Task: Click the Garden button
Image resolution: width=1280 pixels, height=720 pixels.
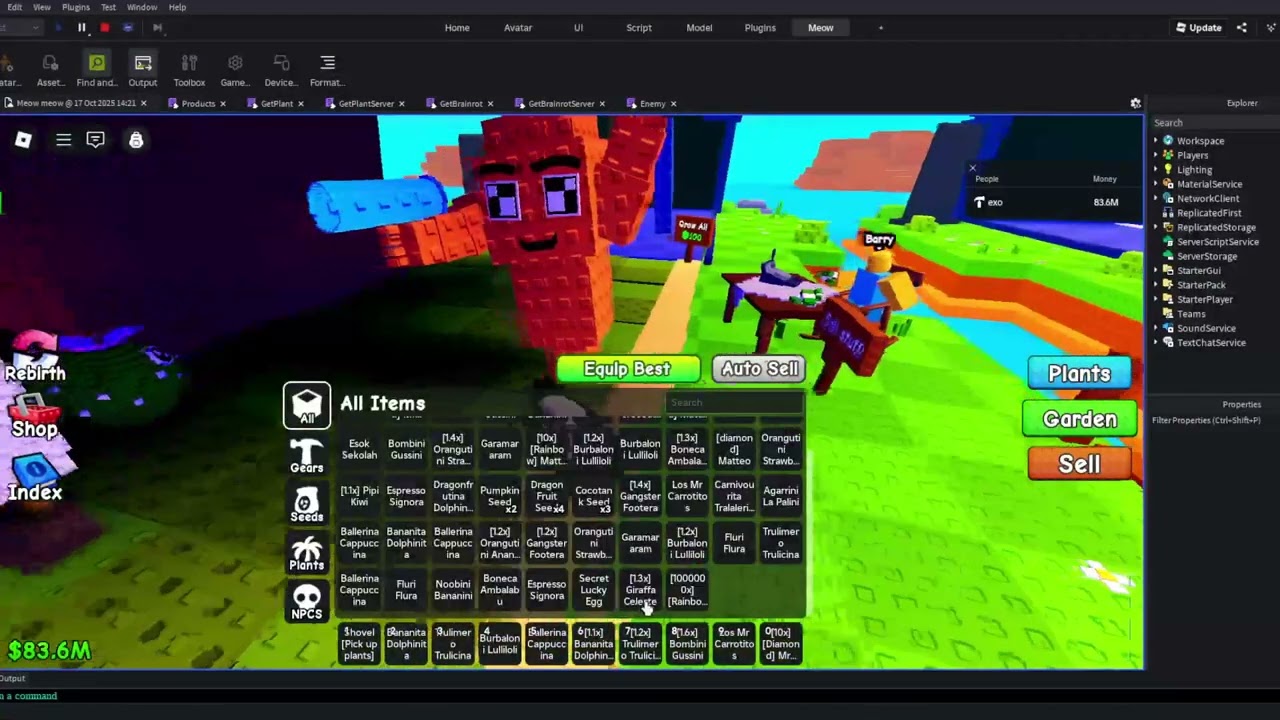Action: (1079, 419)
